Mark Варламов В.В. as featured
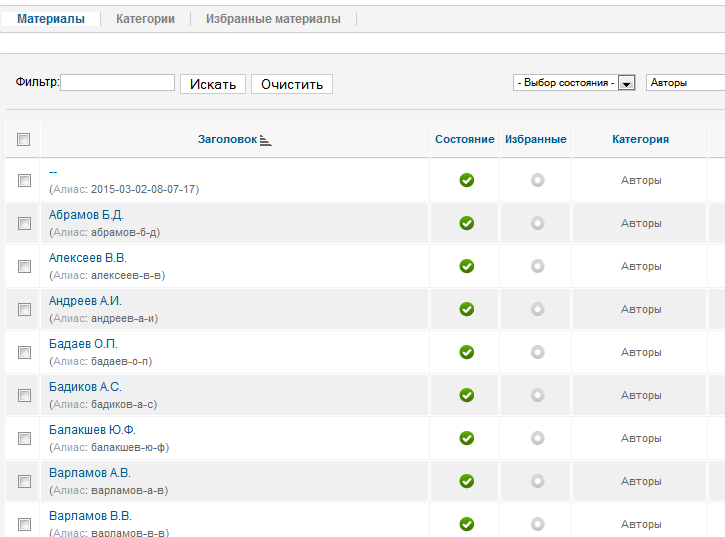 point(537,524)
